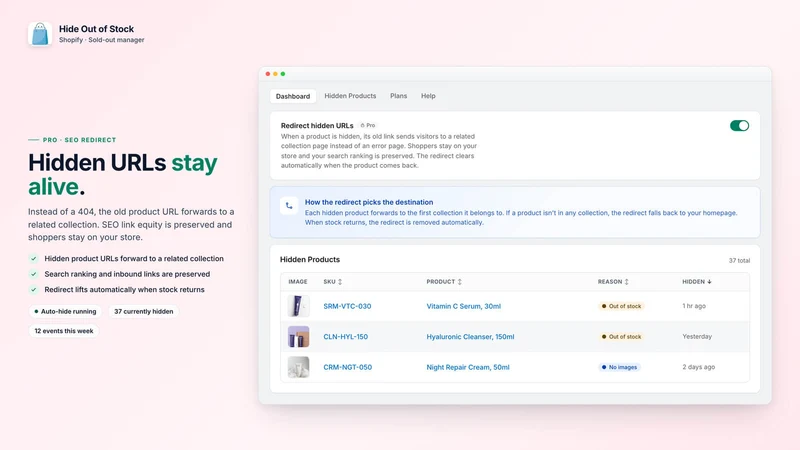Click the IMAGE column header
The image size is (800, 450).
click(297, 282)
